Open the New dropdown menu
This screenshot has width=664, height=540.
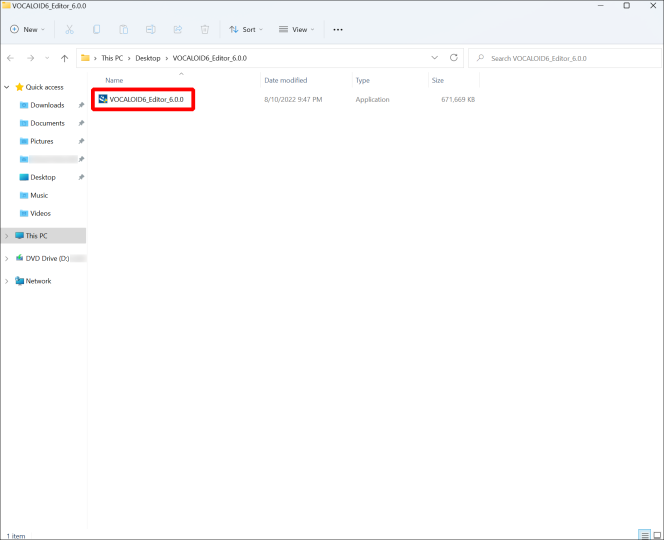pos(28,30)
